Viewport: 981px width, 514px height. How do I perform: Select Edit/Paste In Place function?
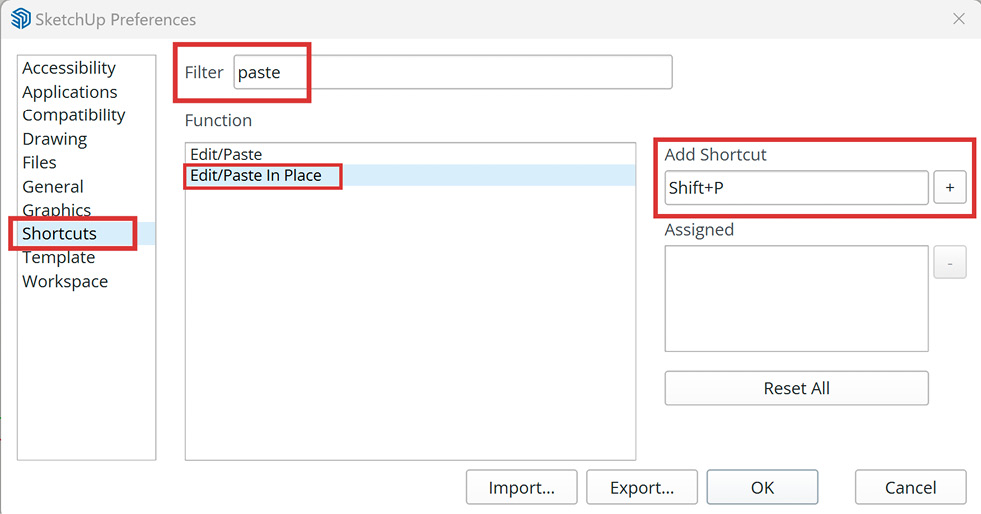pyautogui.click(x=410, y=175)
